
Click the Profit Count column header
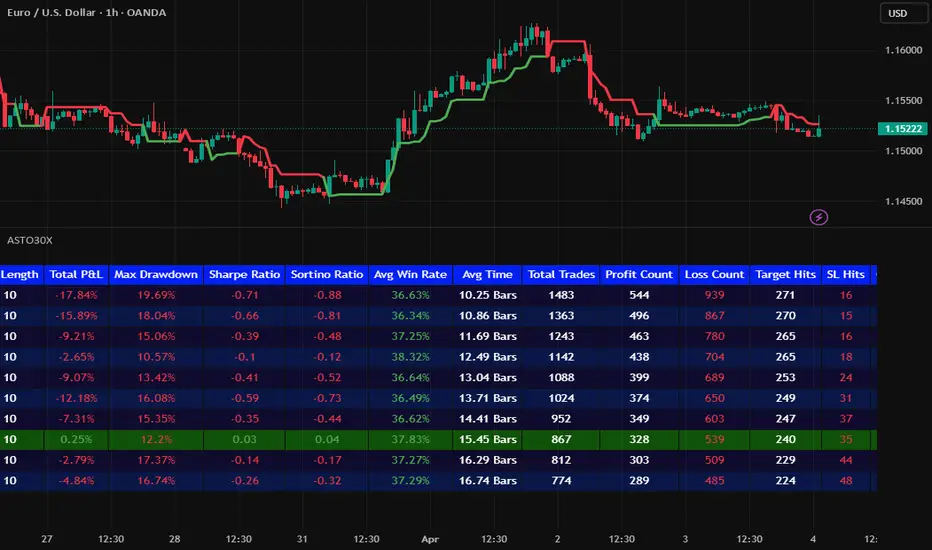coord(639,275)
